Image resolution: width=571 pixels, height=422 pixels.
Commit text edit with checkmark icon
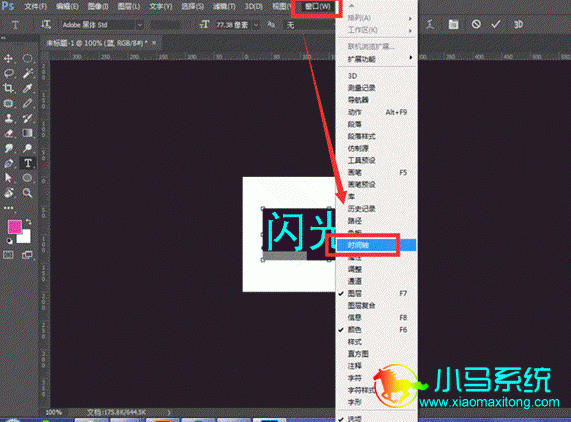[x=495, y=24]
